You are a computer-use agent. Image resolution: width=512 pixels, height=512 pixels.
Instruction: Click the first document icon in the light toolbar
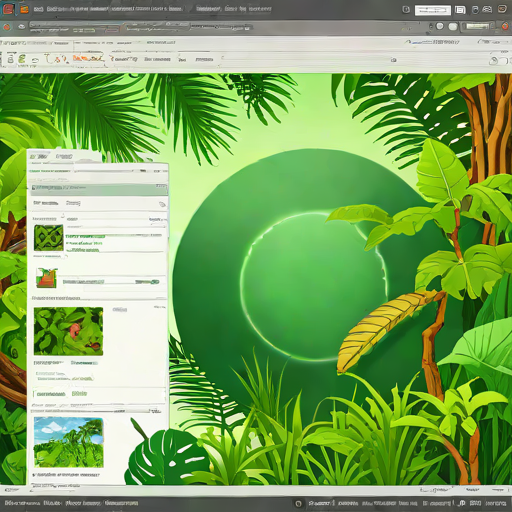[11, 60]
